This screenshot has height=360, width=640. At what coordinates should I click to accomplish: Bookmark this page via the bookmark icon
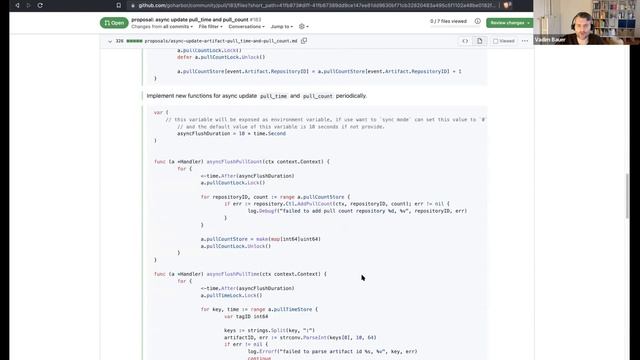(118, 5)
